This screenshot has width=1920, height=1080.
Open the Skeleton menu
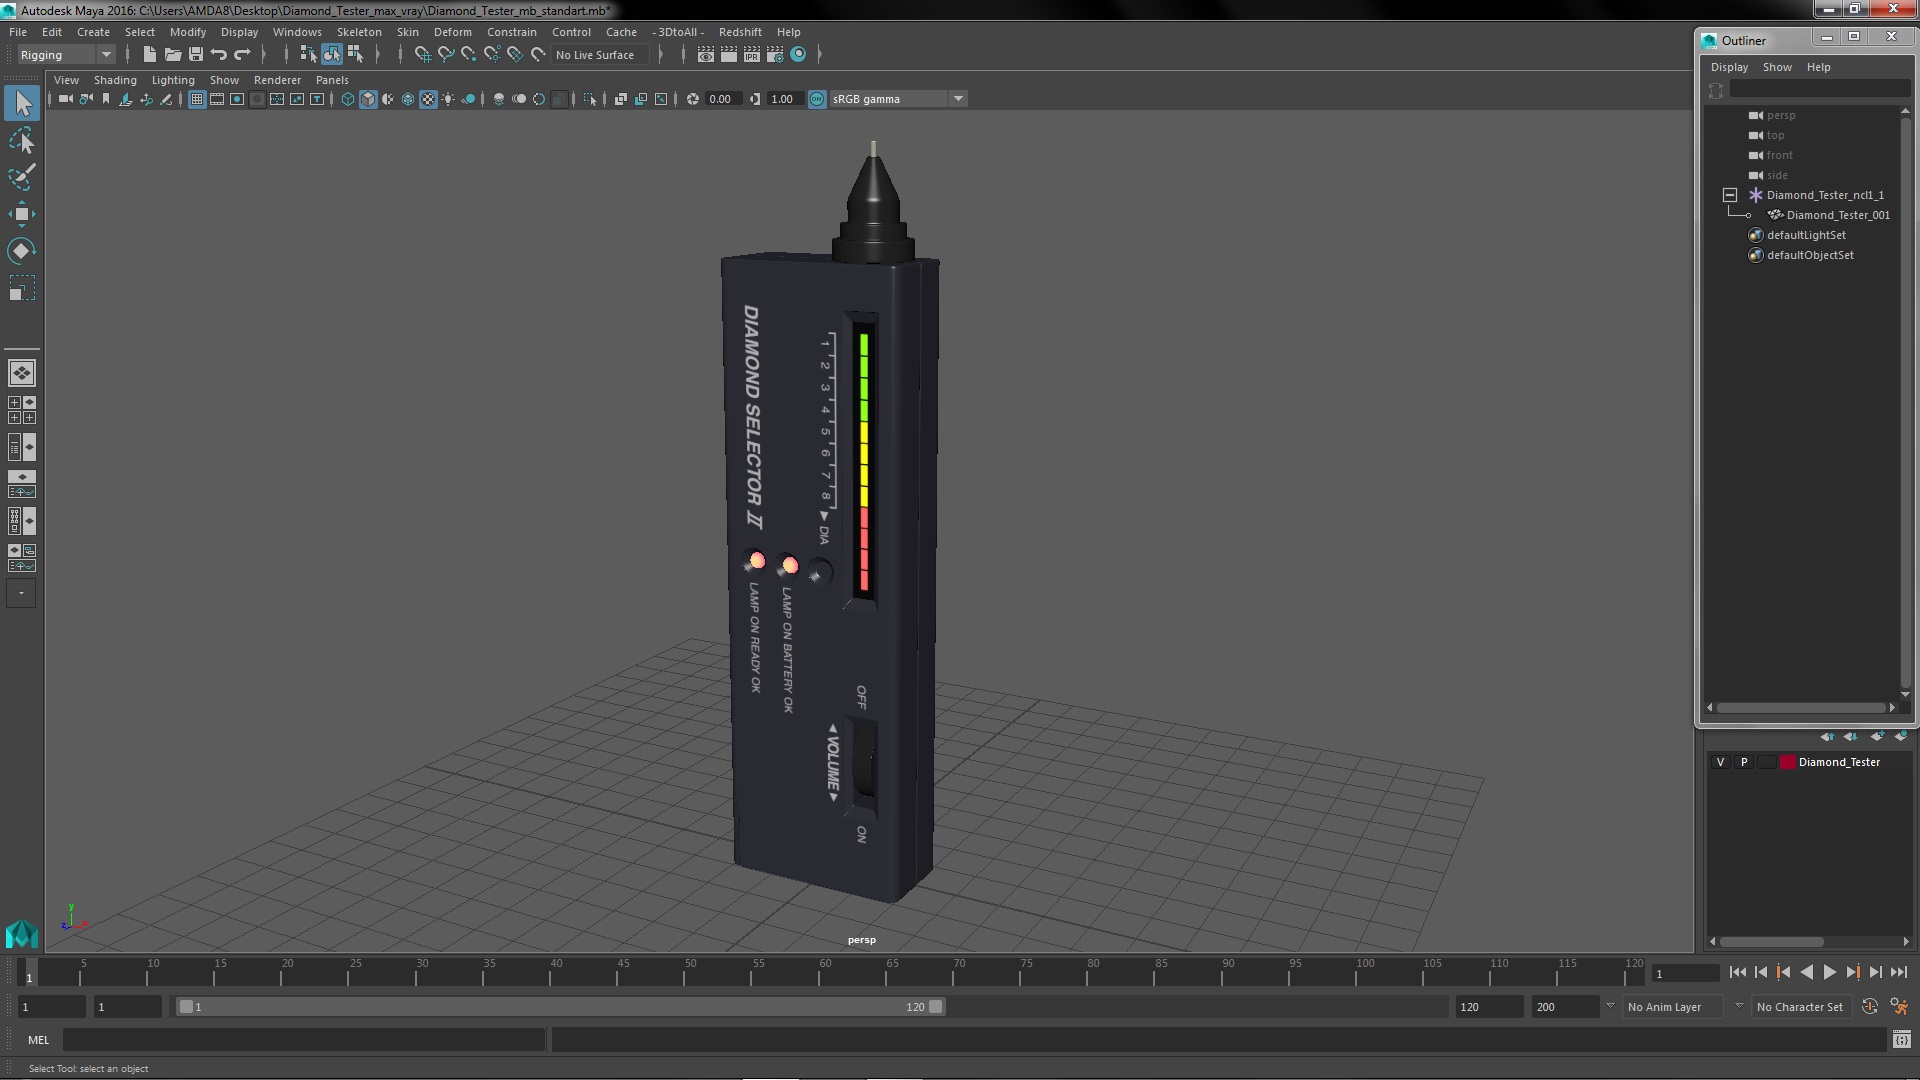[358, 32]
